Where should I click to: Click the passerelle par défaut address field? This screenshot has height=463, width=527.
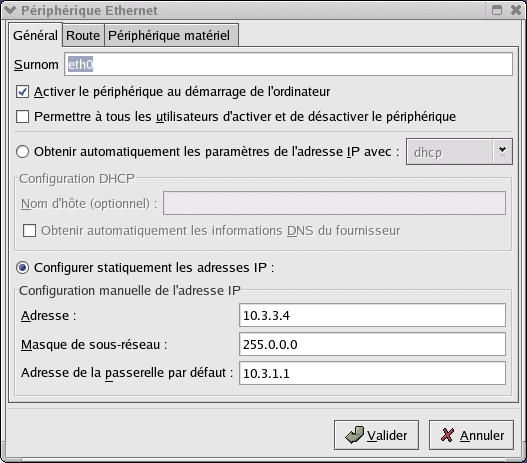372,373
